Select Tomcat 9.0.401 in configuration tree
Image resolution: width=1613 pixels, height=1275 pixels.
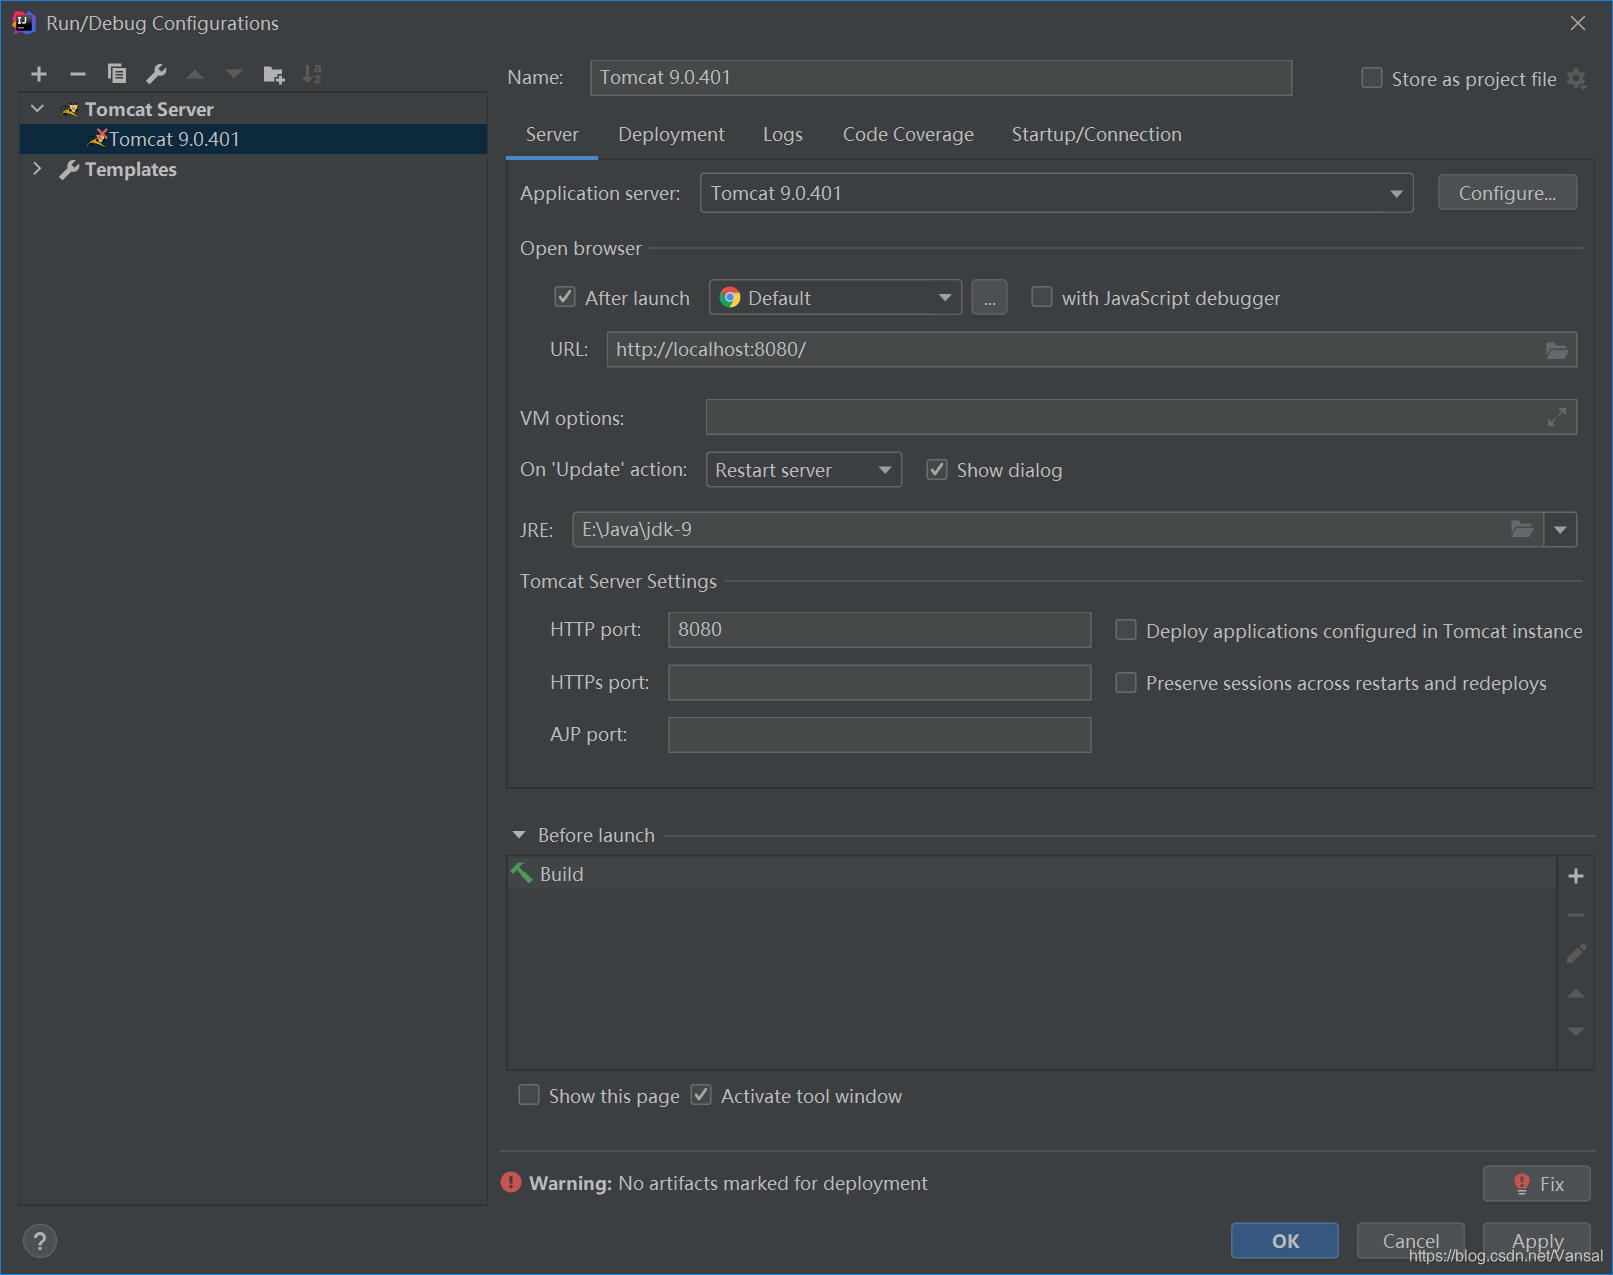[x=253, y=139]
